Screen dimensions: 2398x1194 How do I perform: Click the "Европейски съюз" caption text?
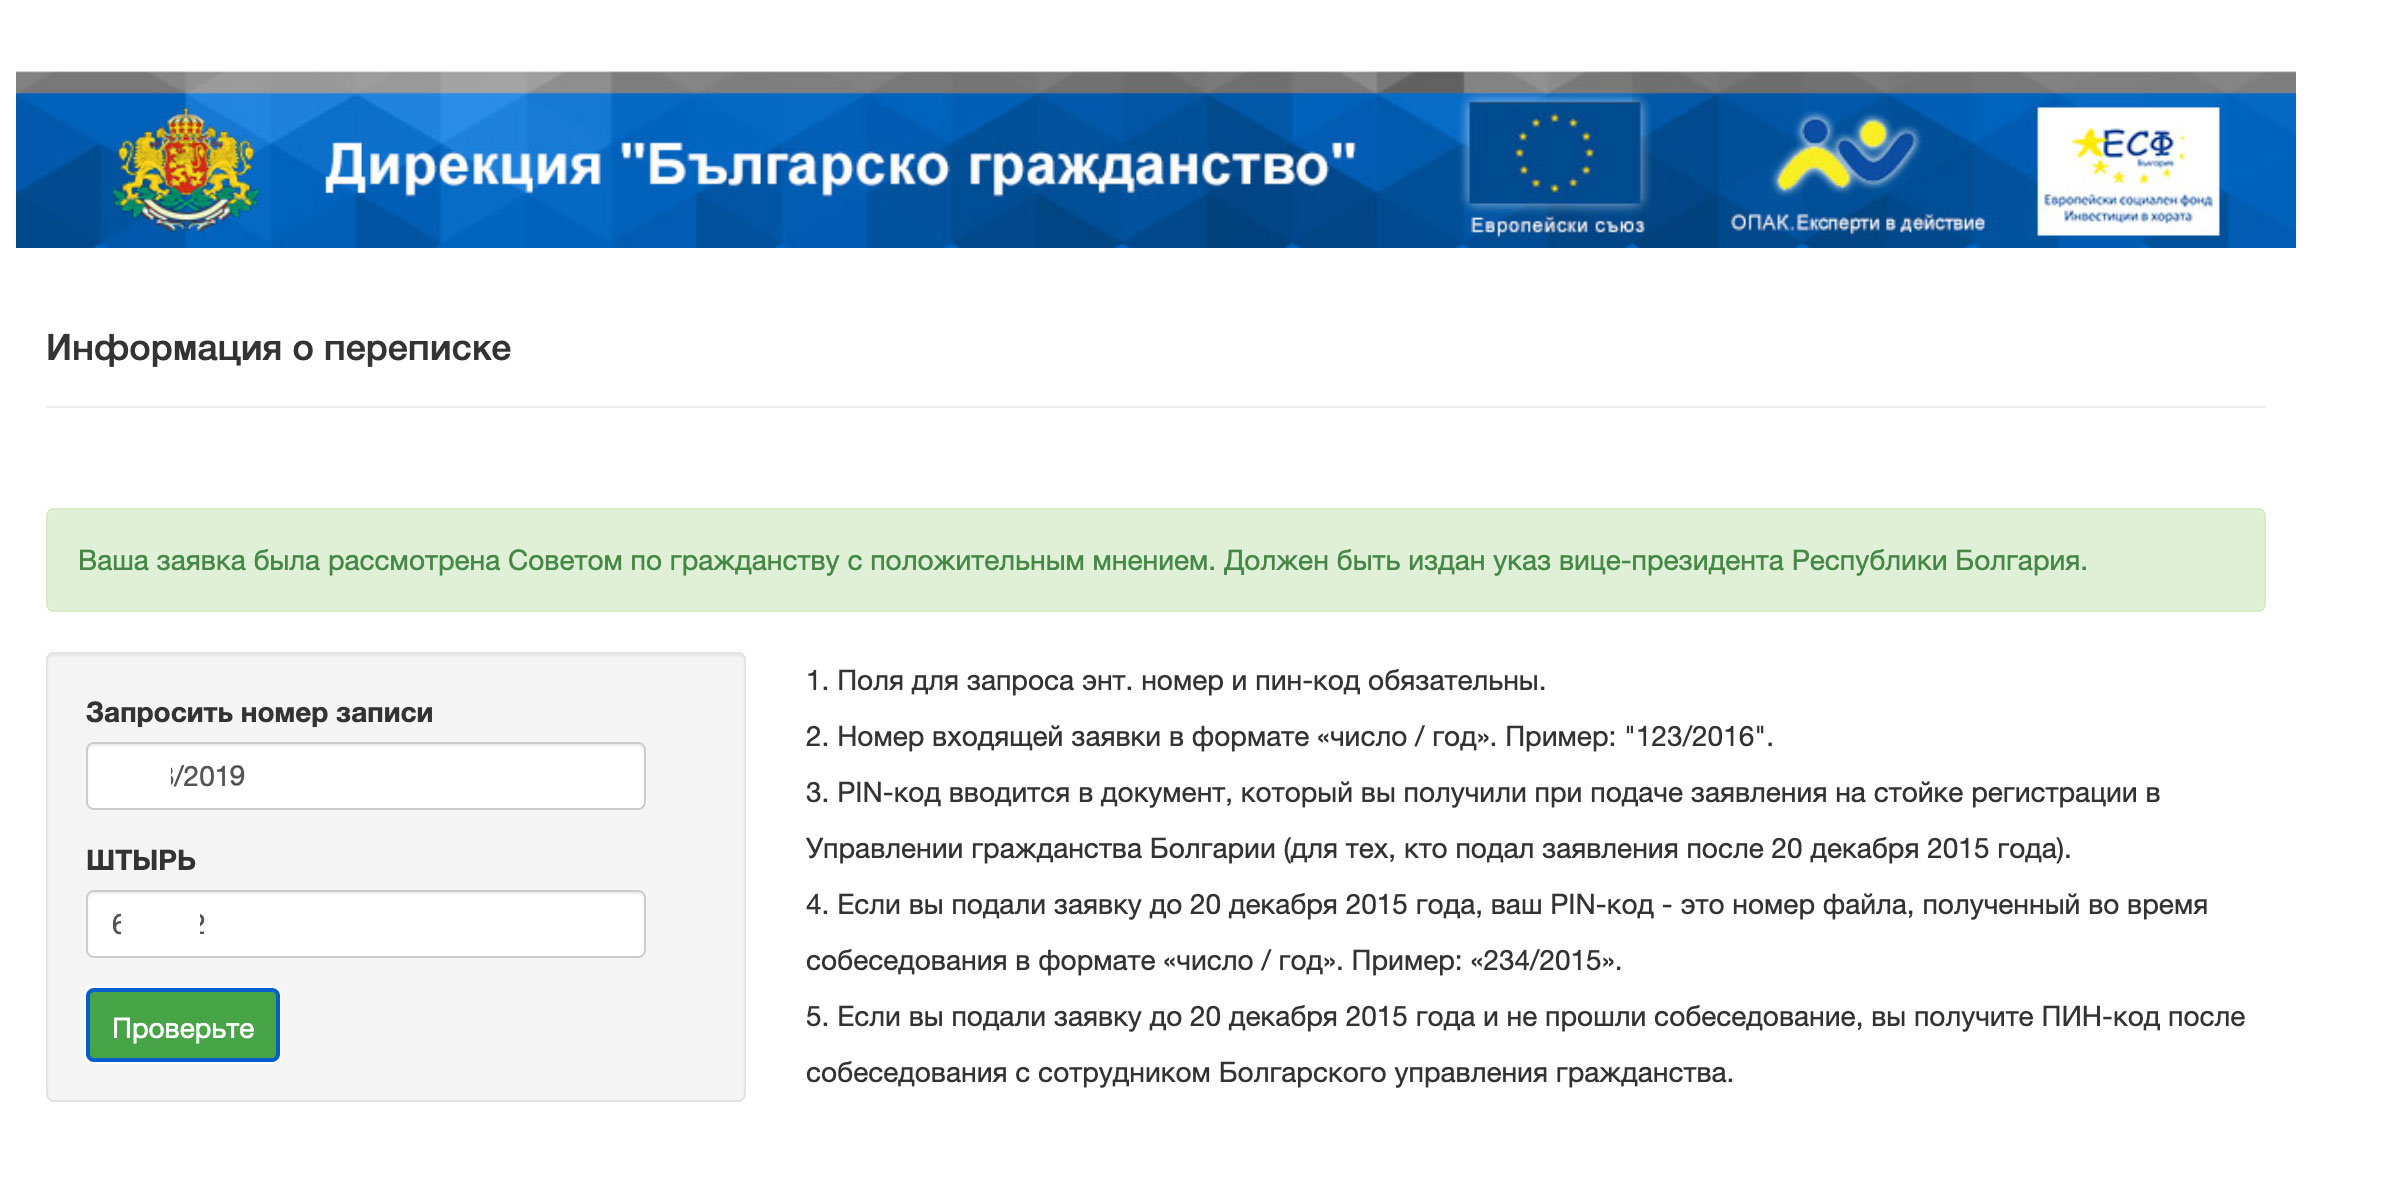1557,226
